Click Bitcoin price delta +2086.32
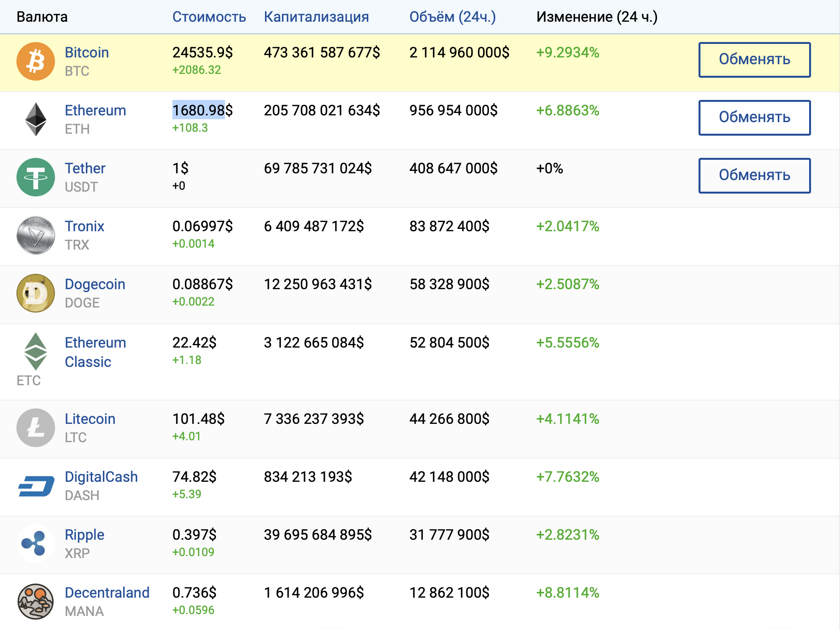The image size is (840, 630). click(x=197, y=70)
